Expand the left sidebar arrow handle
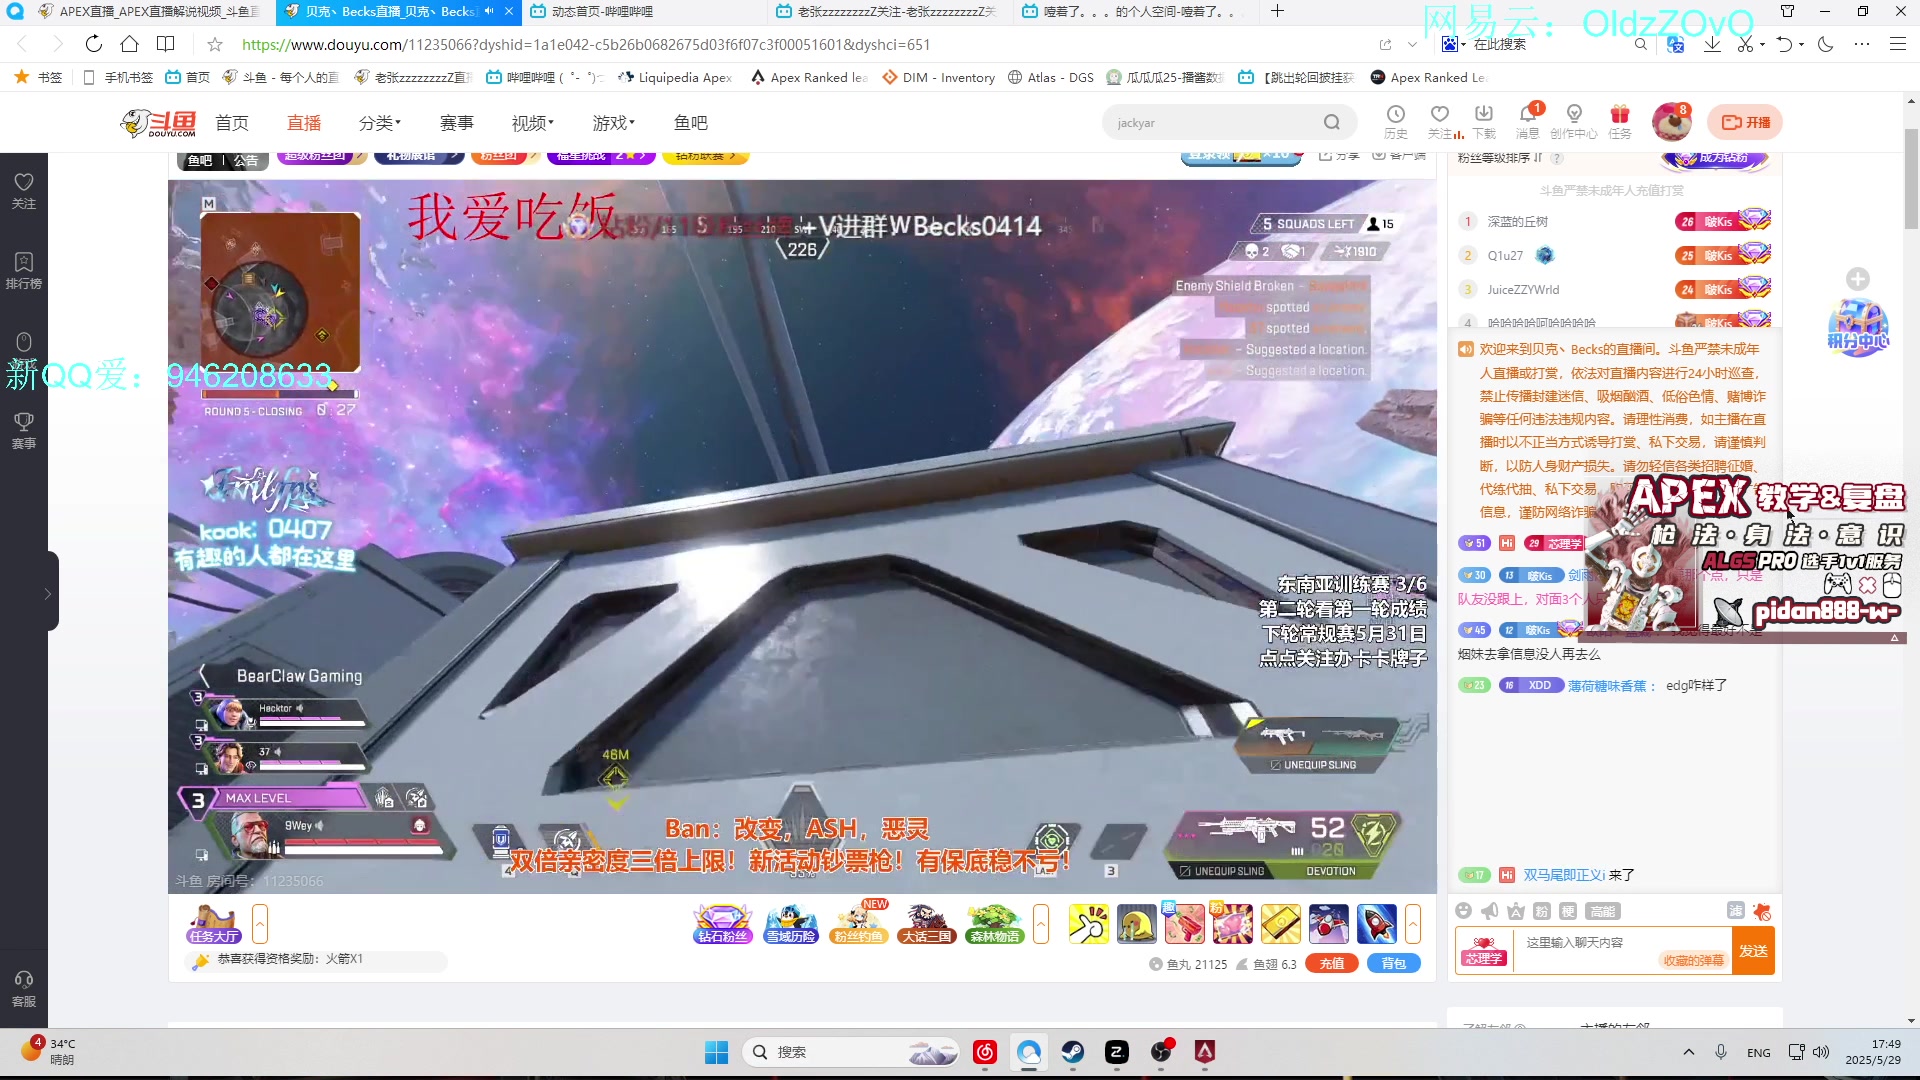The width and height of the screenshot is (1920, 1080). click(49, 593)
